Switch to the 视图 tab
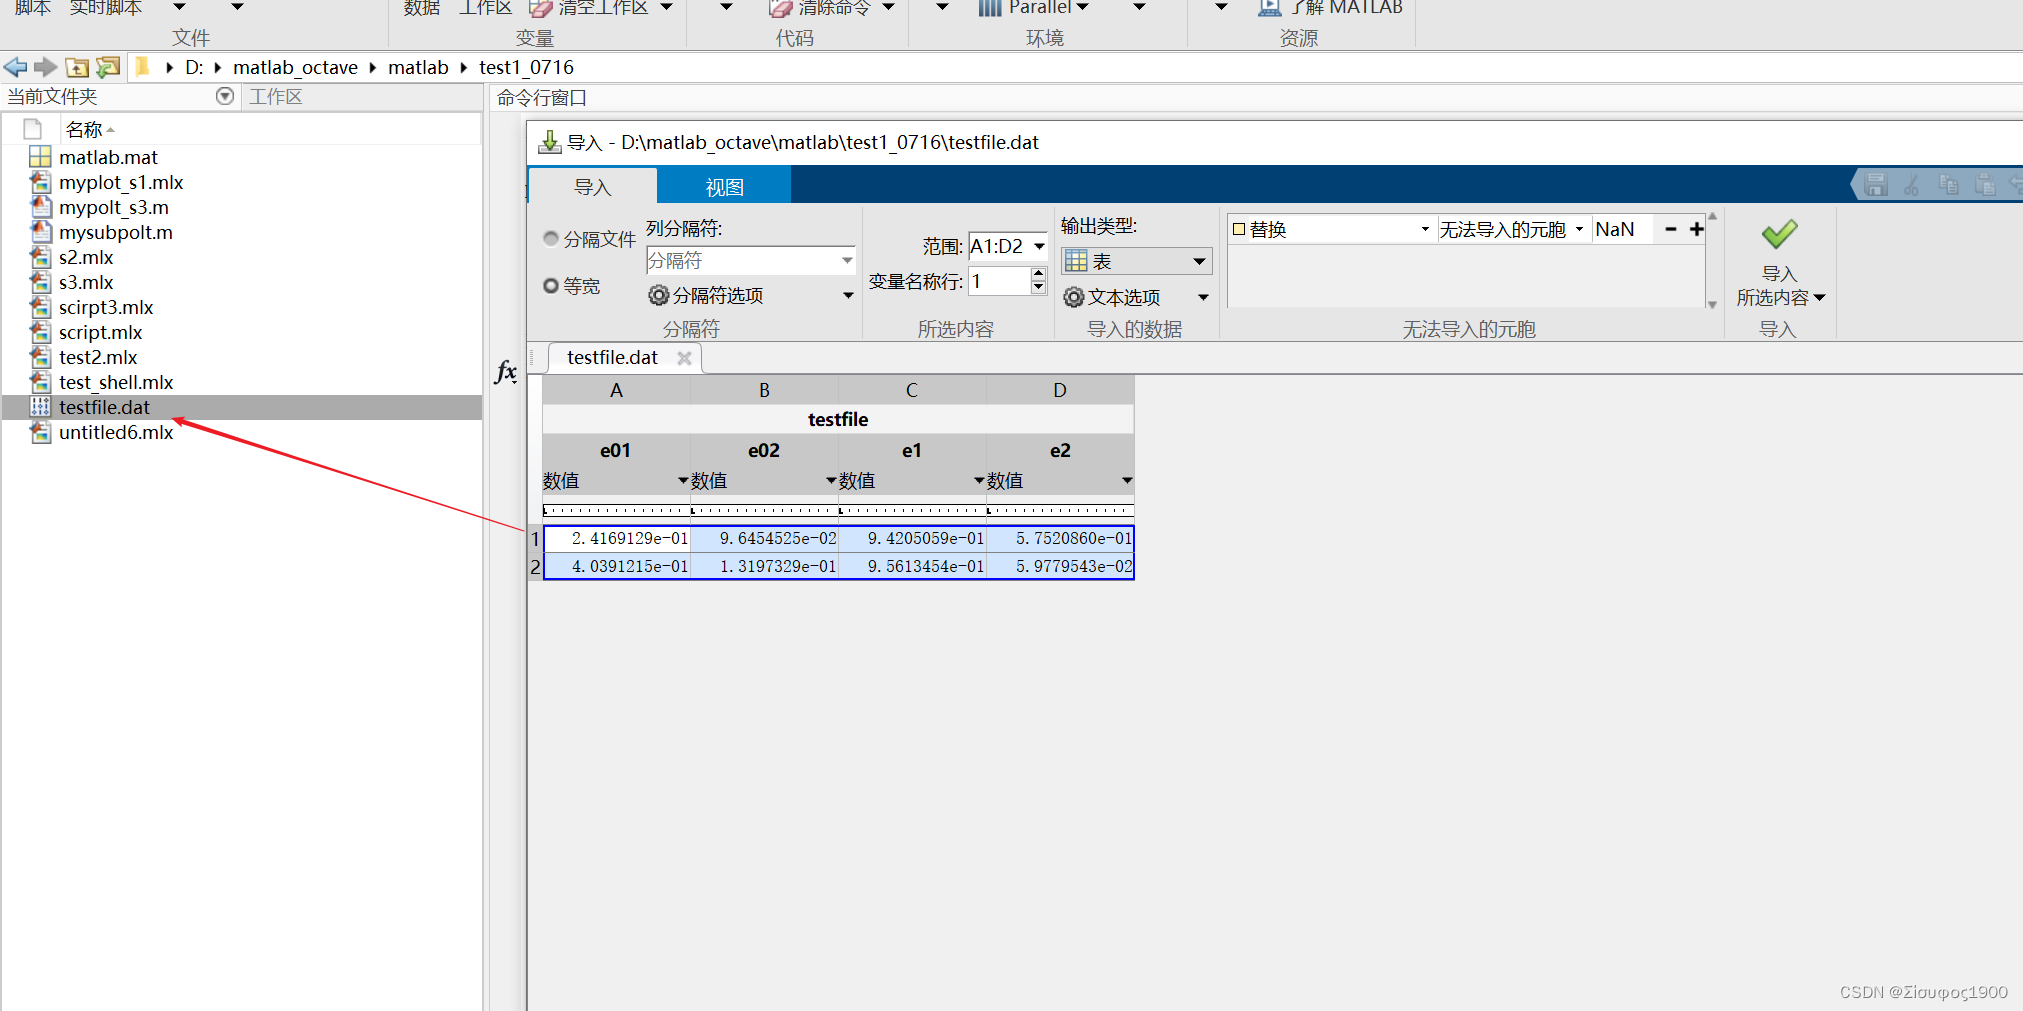Image resolution: width=2023 pixels, height=1011 pixels. [x=723, y=186]
